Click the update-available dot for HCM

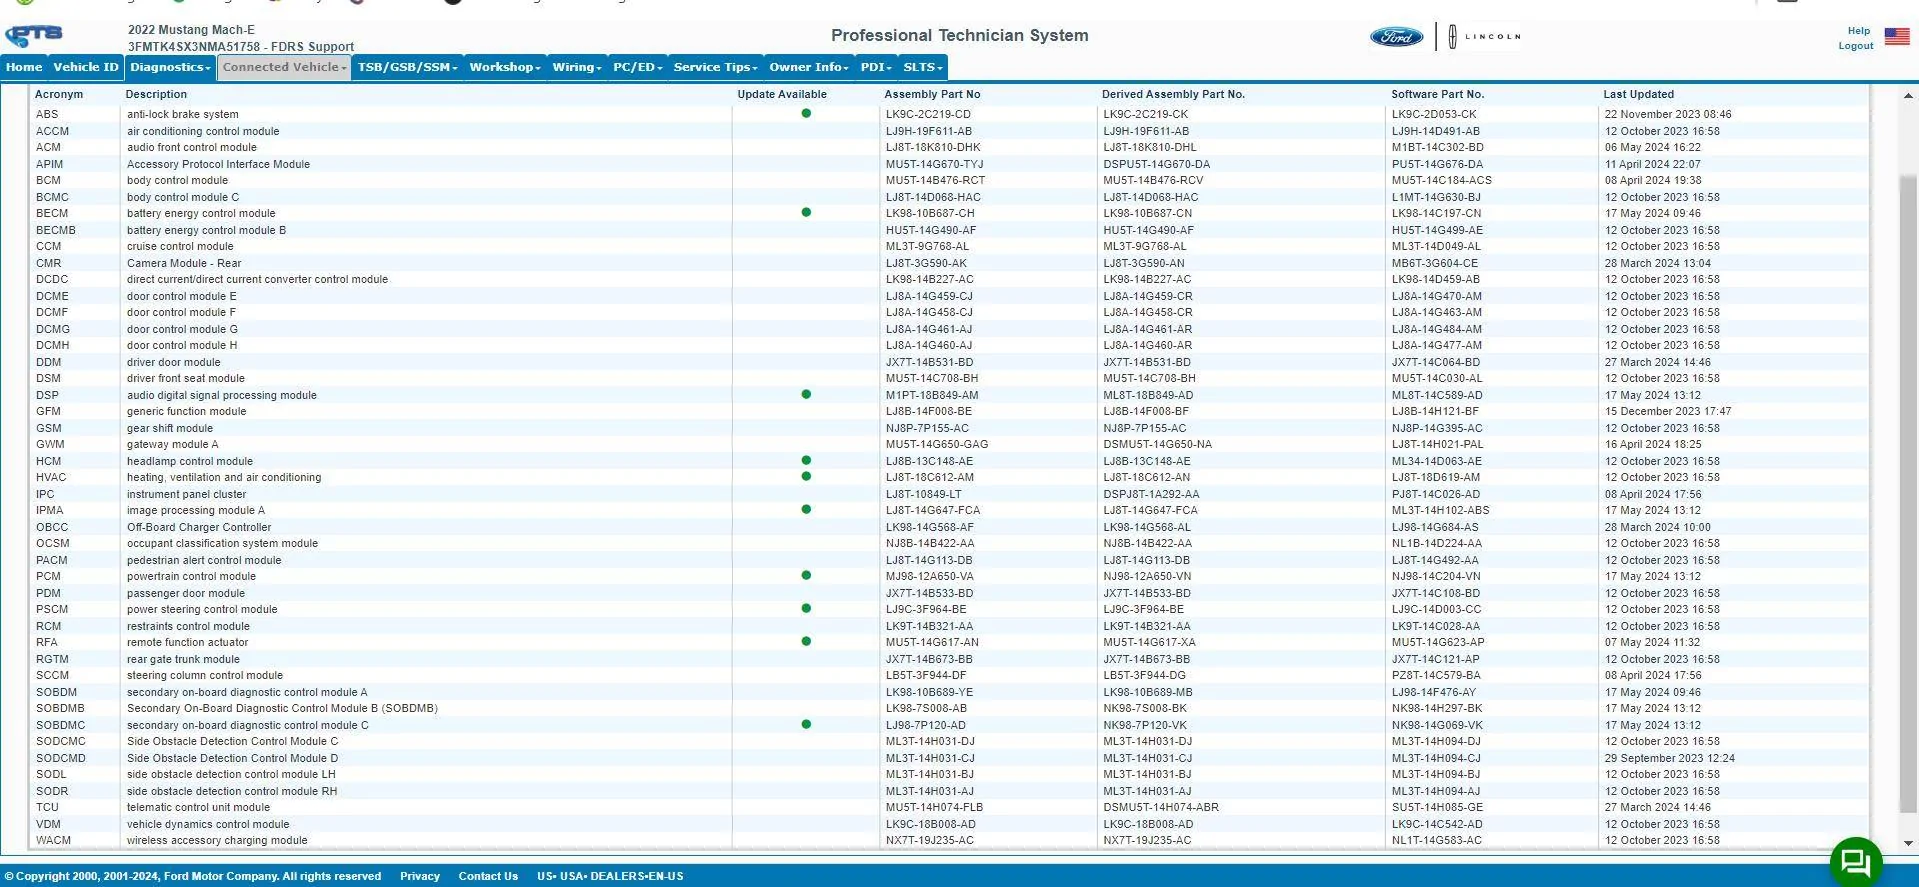tap(806, 460)
